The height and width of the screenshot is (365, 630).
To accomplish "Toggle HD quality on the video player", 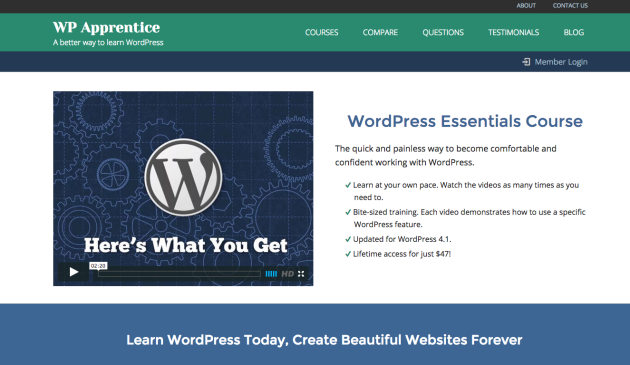I will (x=287, y=274).
